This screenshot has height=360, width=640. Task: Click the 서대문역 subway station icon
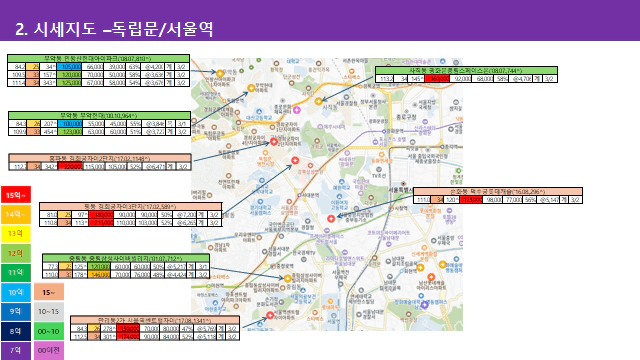tap(299, 195)
